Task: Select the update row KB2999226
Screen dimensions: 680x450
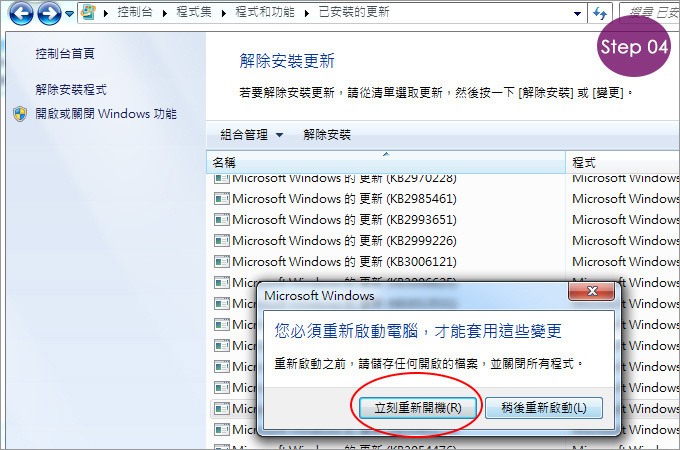Action: coord(443,241)
